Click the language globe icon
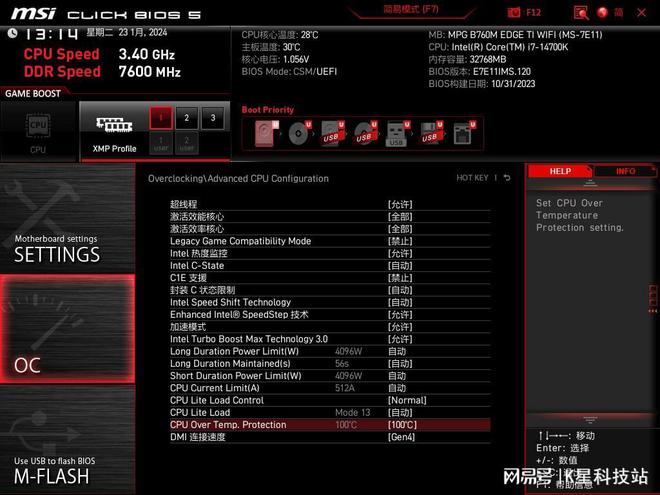The image size is (660, 495). (x=602, y=13)
